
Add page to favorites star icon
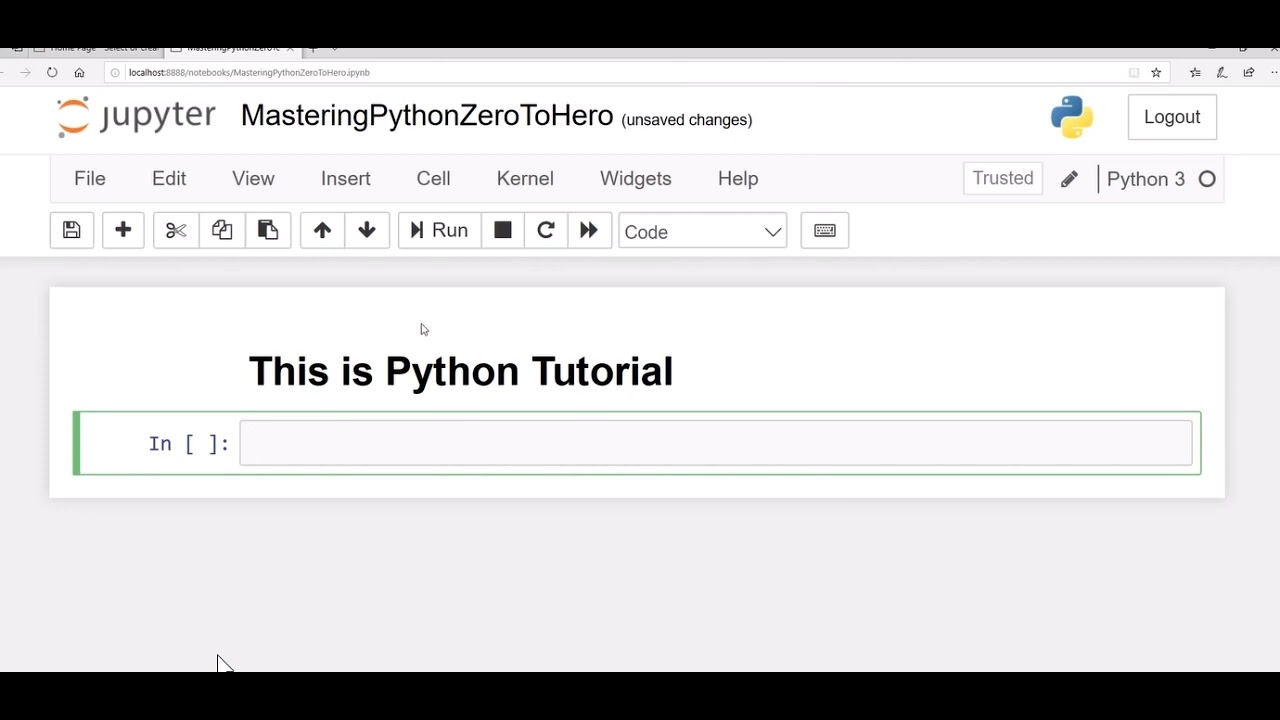tap(1156, 72)
